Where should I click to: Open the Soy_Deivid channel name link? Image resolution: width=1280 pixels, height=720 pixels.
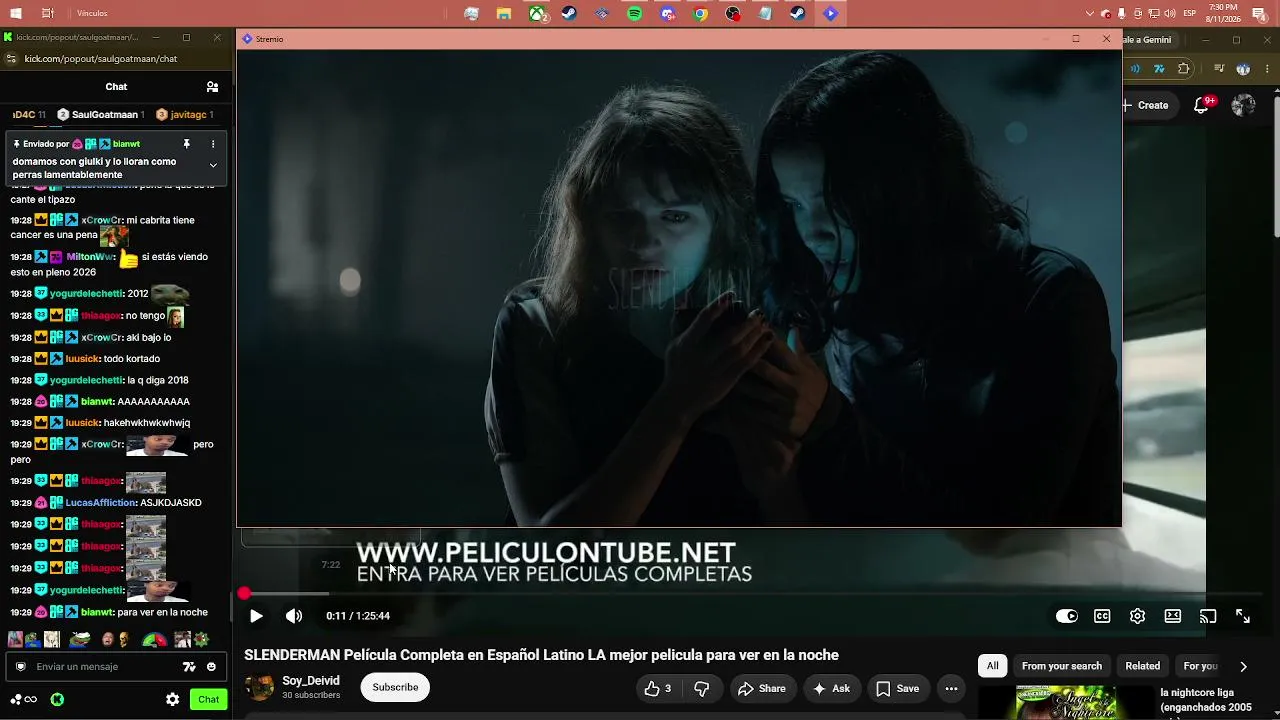311,681
